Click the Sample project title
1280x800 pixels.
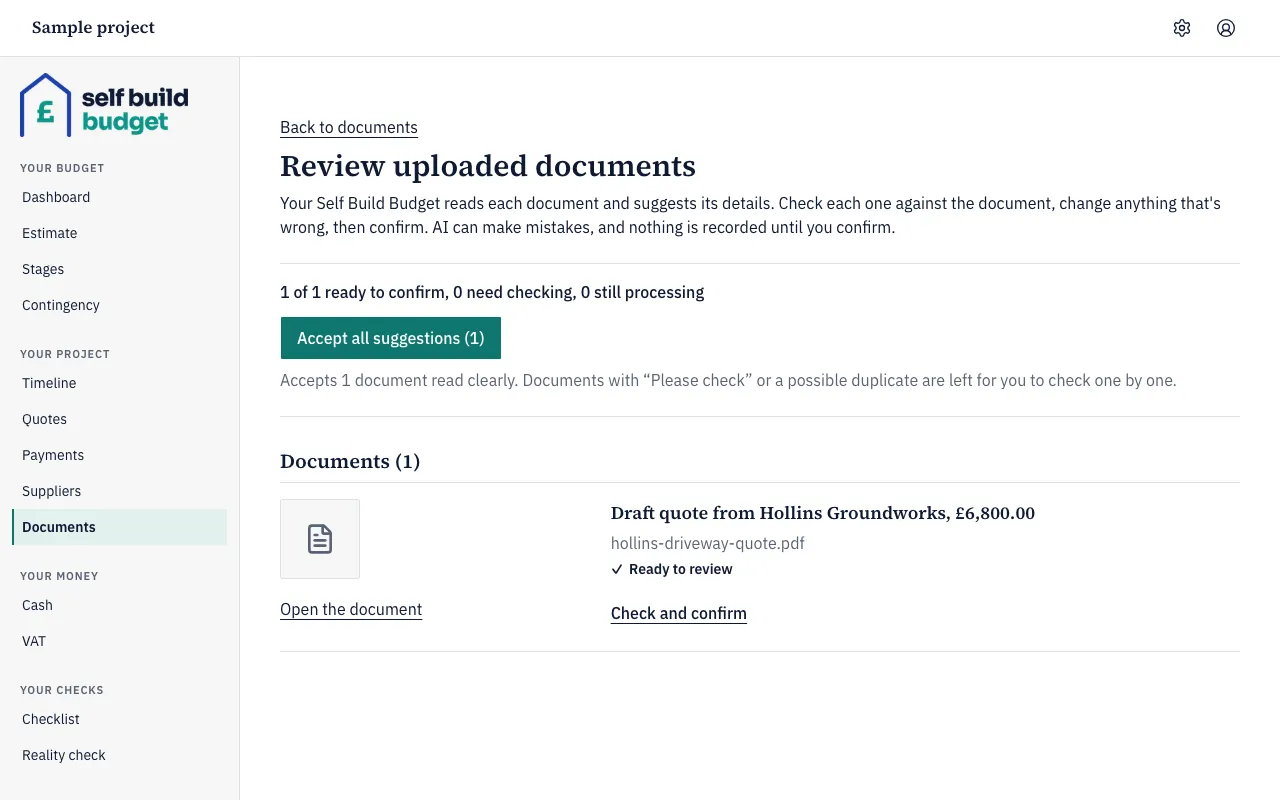coord(93,28)
